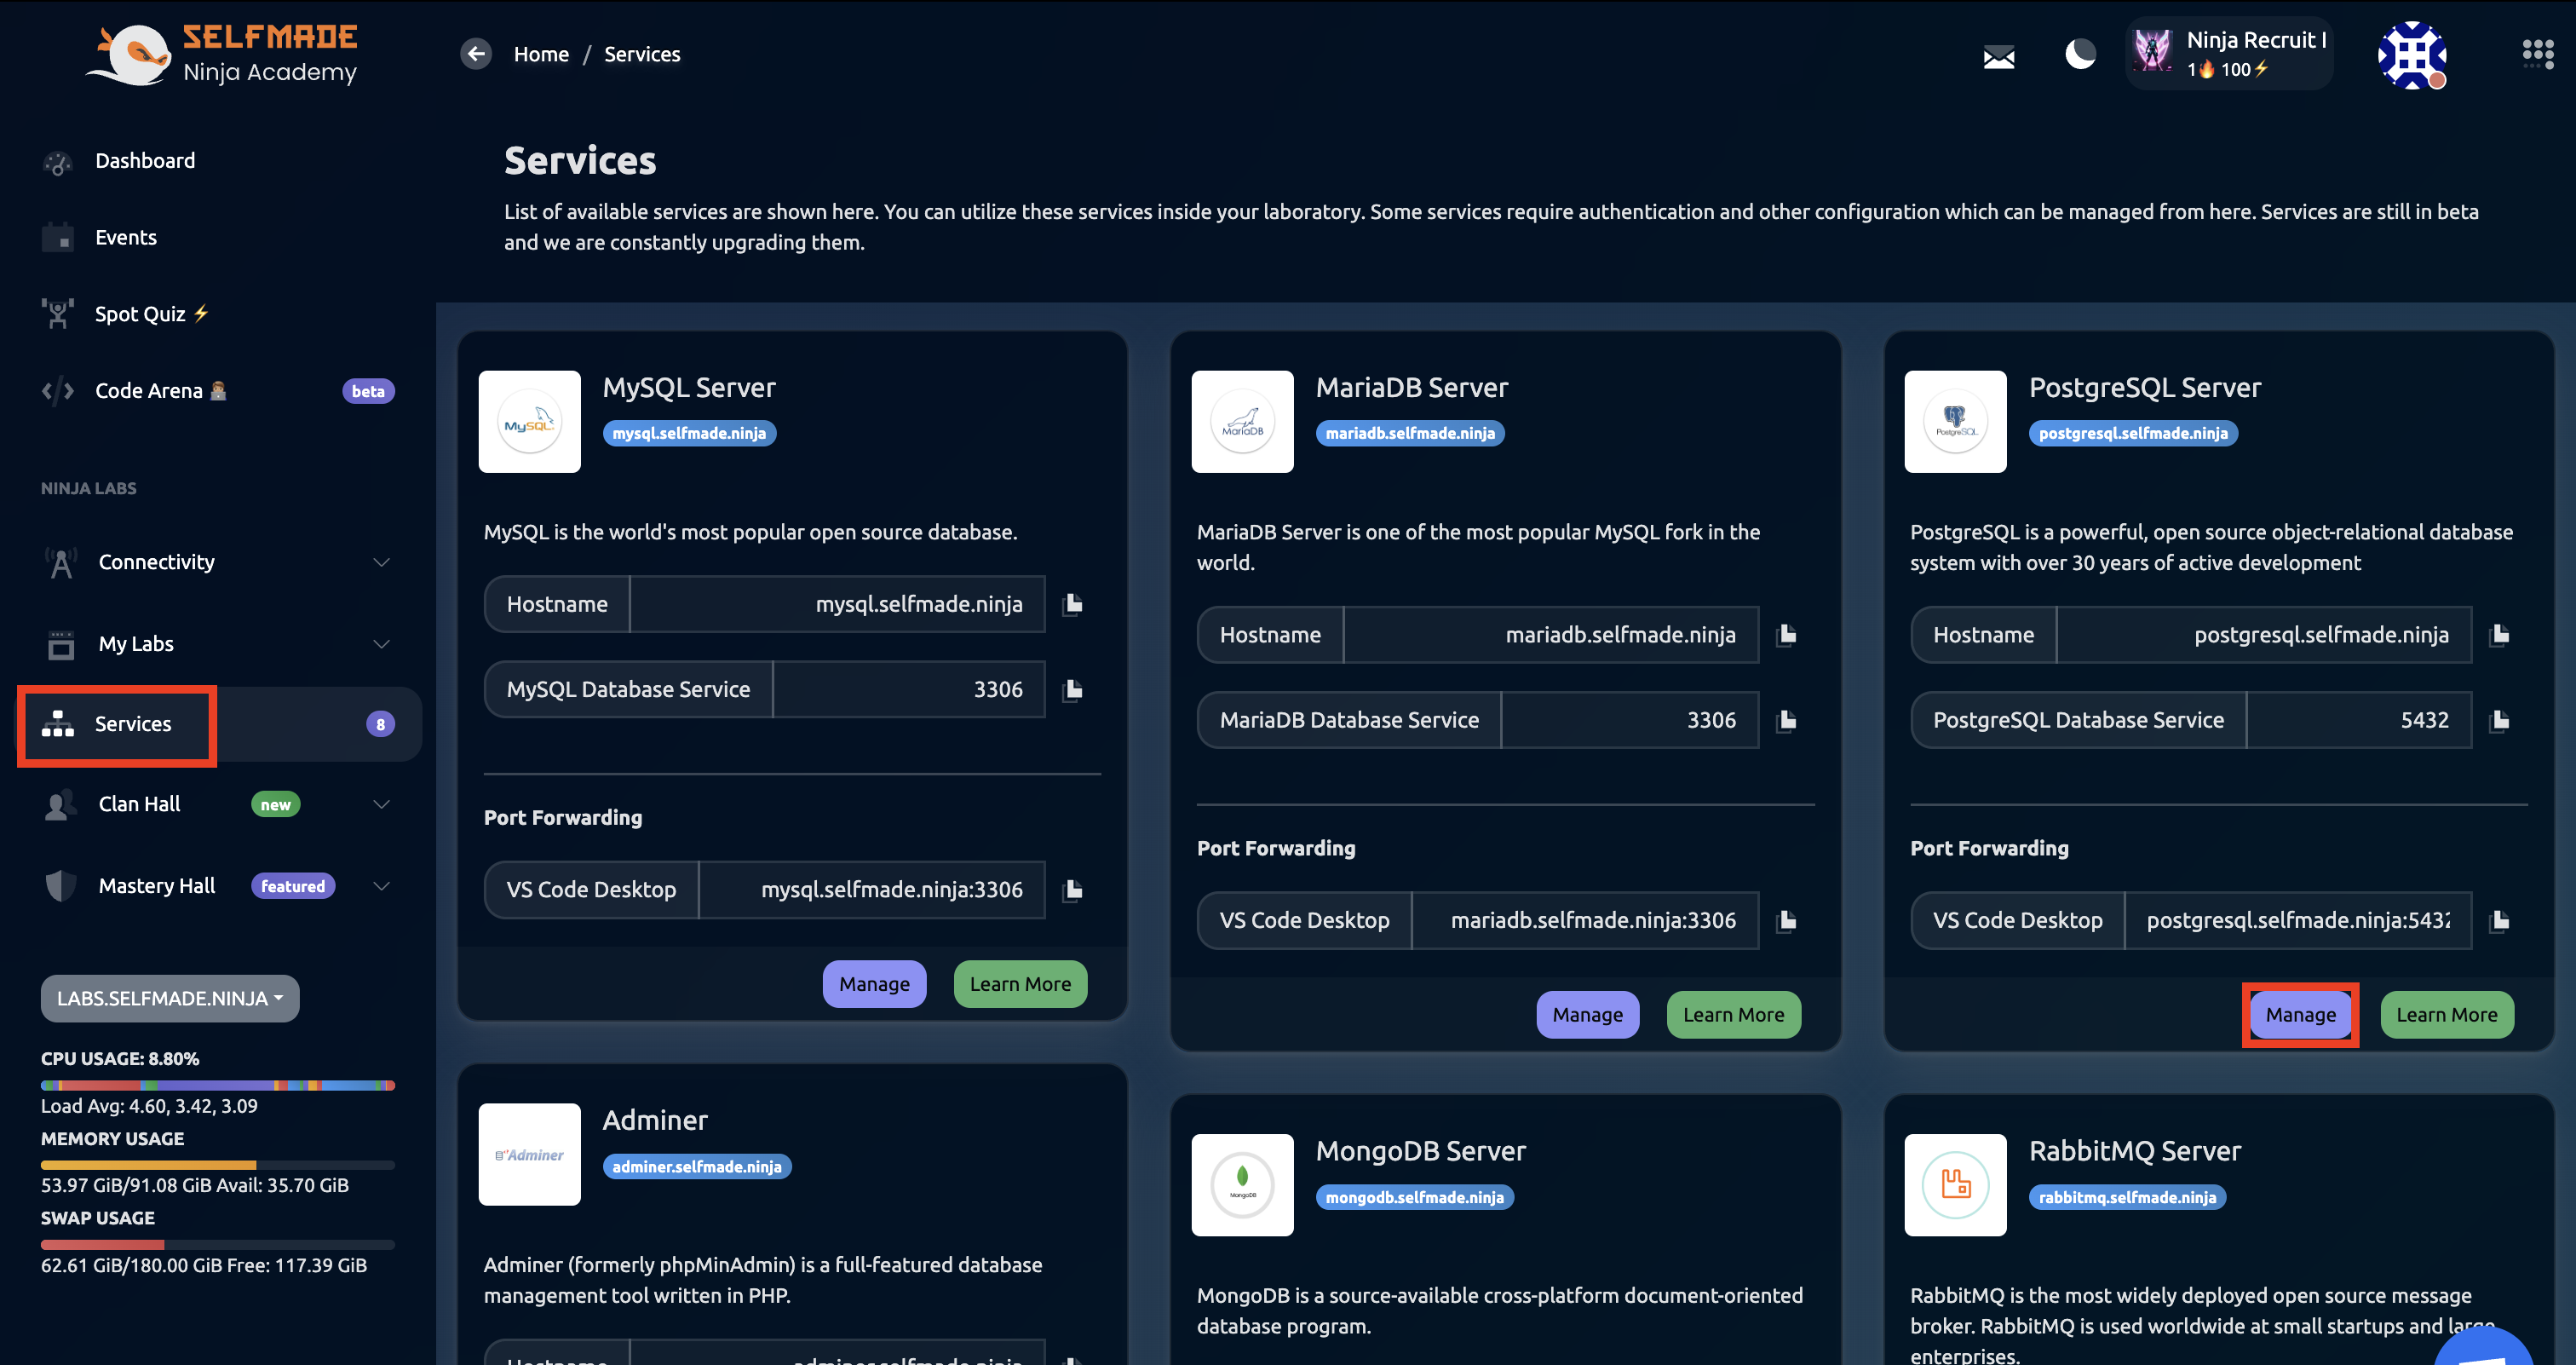The width and height of the screenshot is (2576, 1365).
Task: Open the user avatar profile menu
Action: pos(2411,55)
